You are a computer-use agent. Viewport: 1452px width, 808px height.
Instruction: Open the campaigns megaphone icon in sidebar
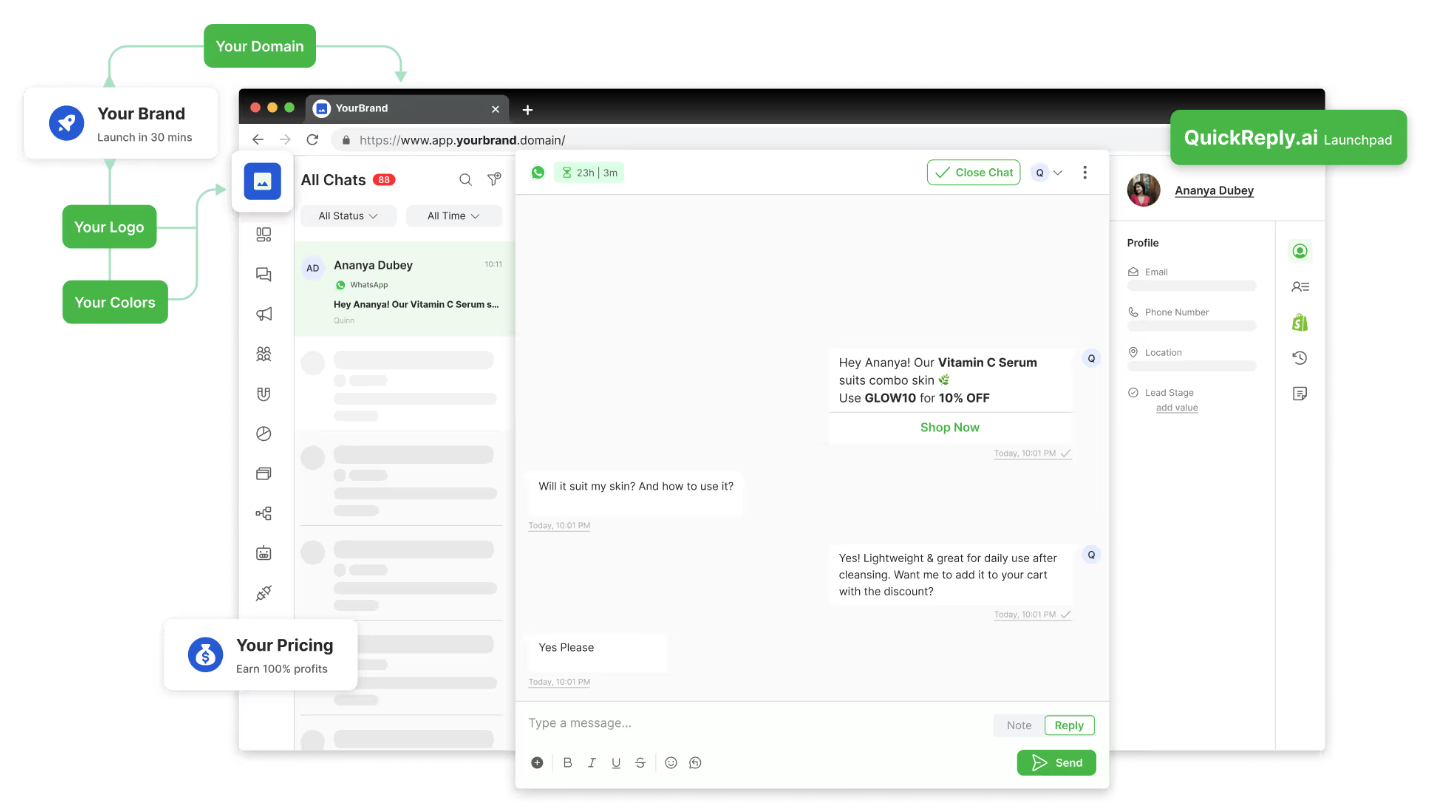click(x=264, y=314)
